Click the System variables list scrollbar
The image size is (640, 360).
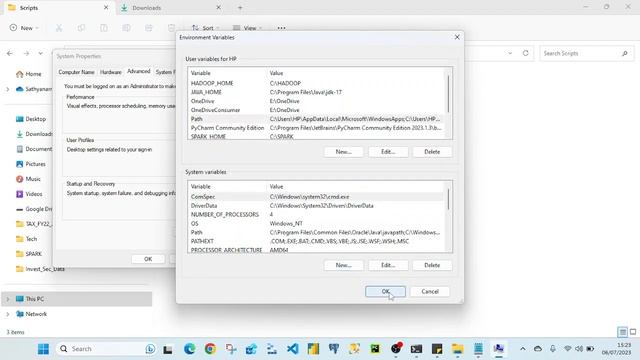[x=448, y=199]
